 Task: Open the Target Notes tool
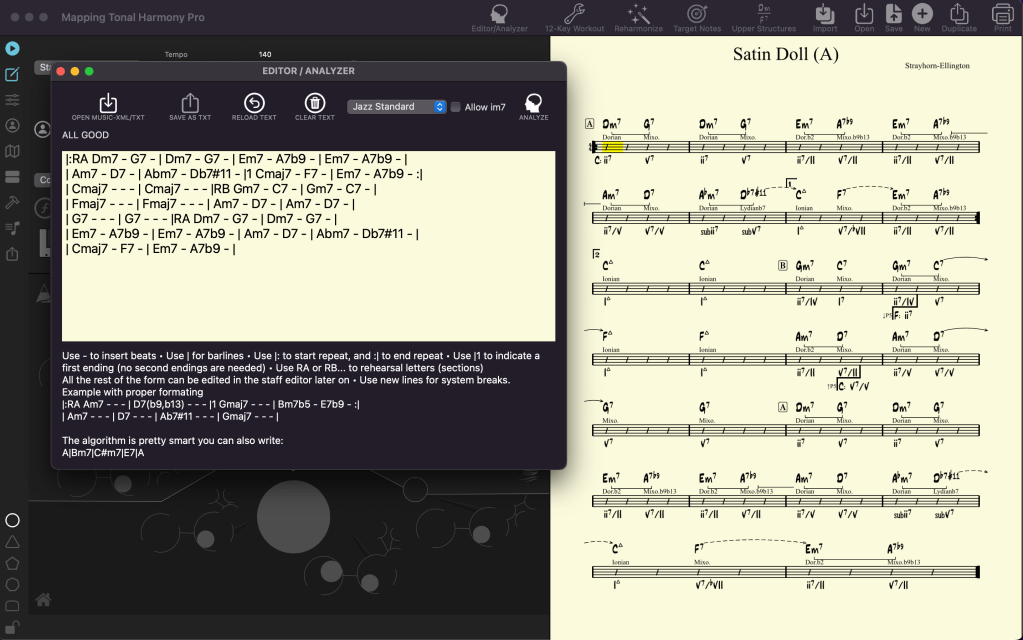point(697,14)
